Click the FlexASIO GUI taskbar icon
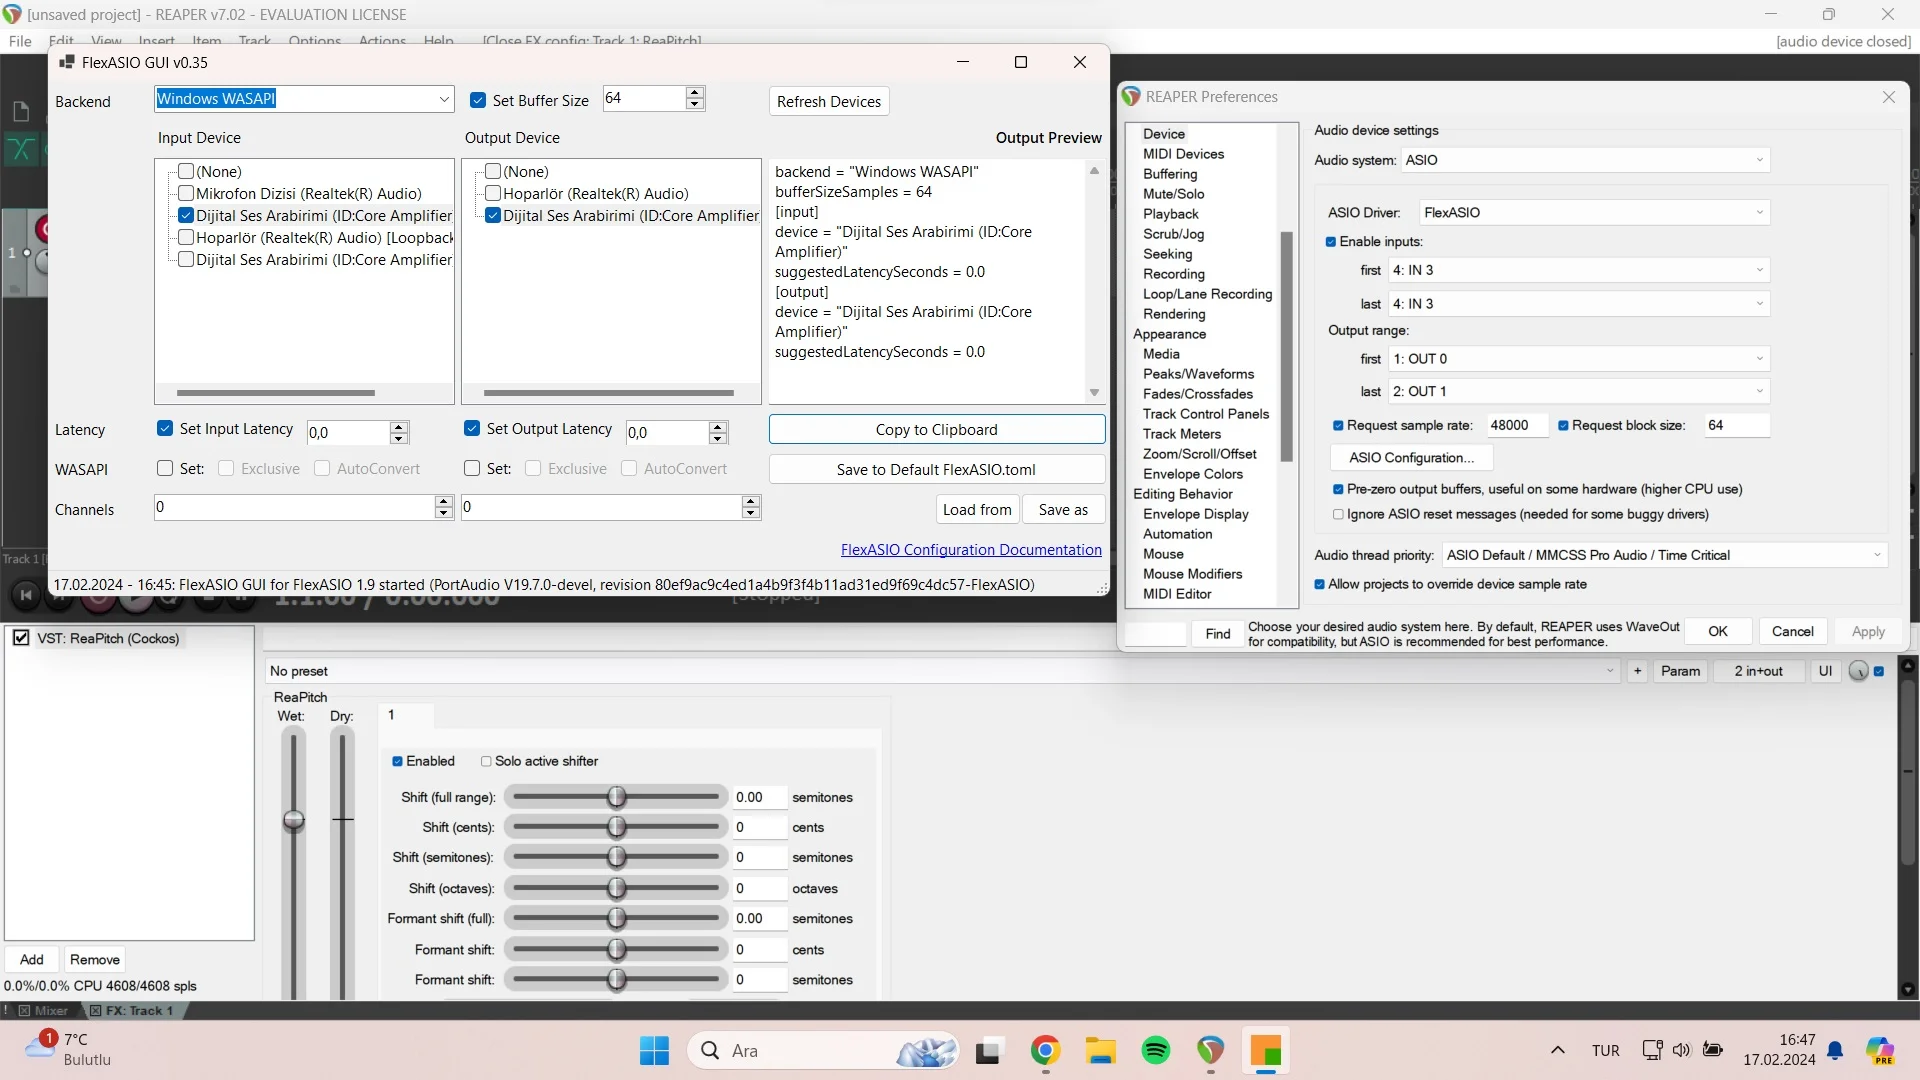The image size is (1920, 1080). tap(1265, 1051)
